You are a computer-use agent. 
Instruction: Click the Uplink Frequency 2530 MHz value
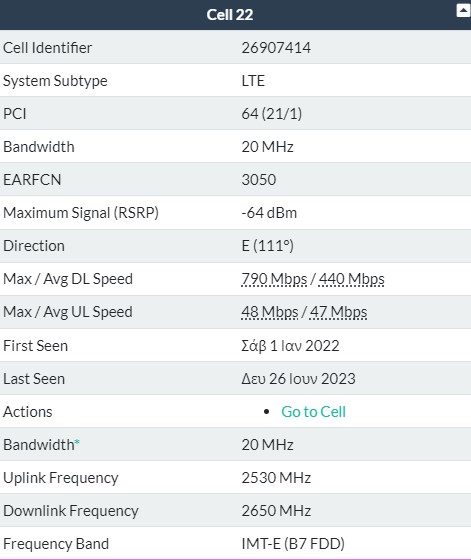pyautogui.click(x=276, y=478)
